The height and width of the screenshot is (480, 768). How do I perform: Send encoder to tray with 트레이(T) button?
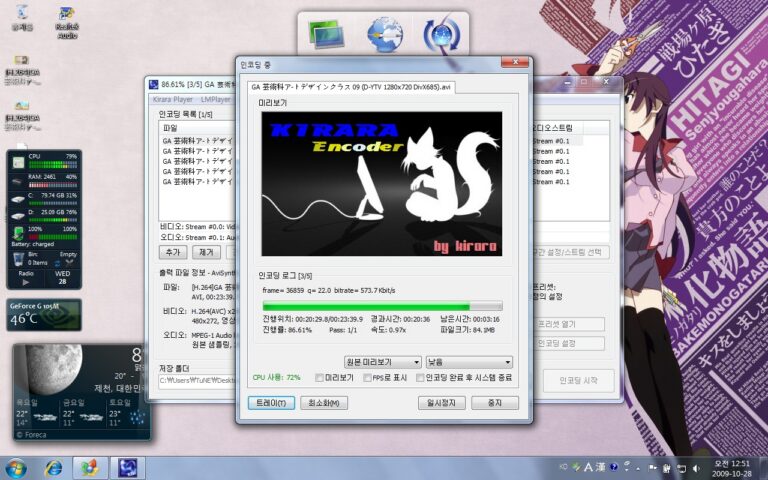pyautogui.click(x=271, y=403)
